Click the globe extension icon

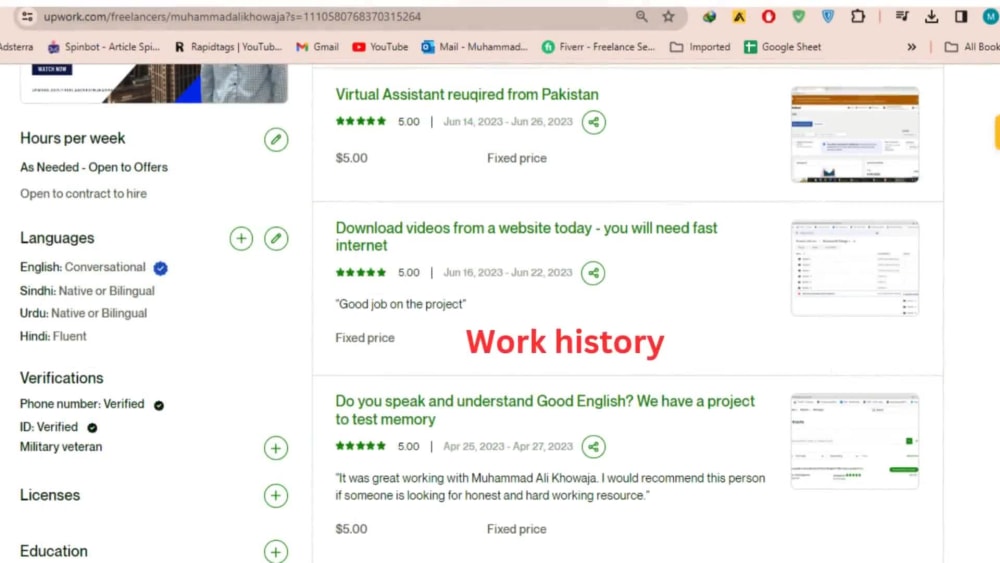click(x=709, y=17)
